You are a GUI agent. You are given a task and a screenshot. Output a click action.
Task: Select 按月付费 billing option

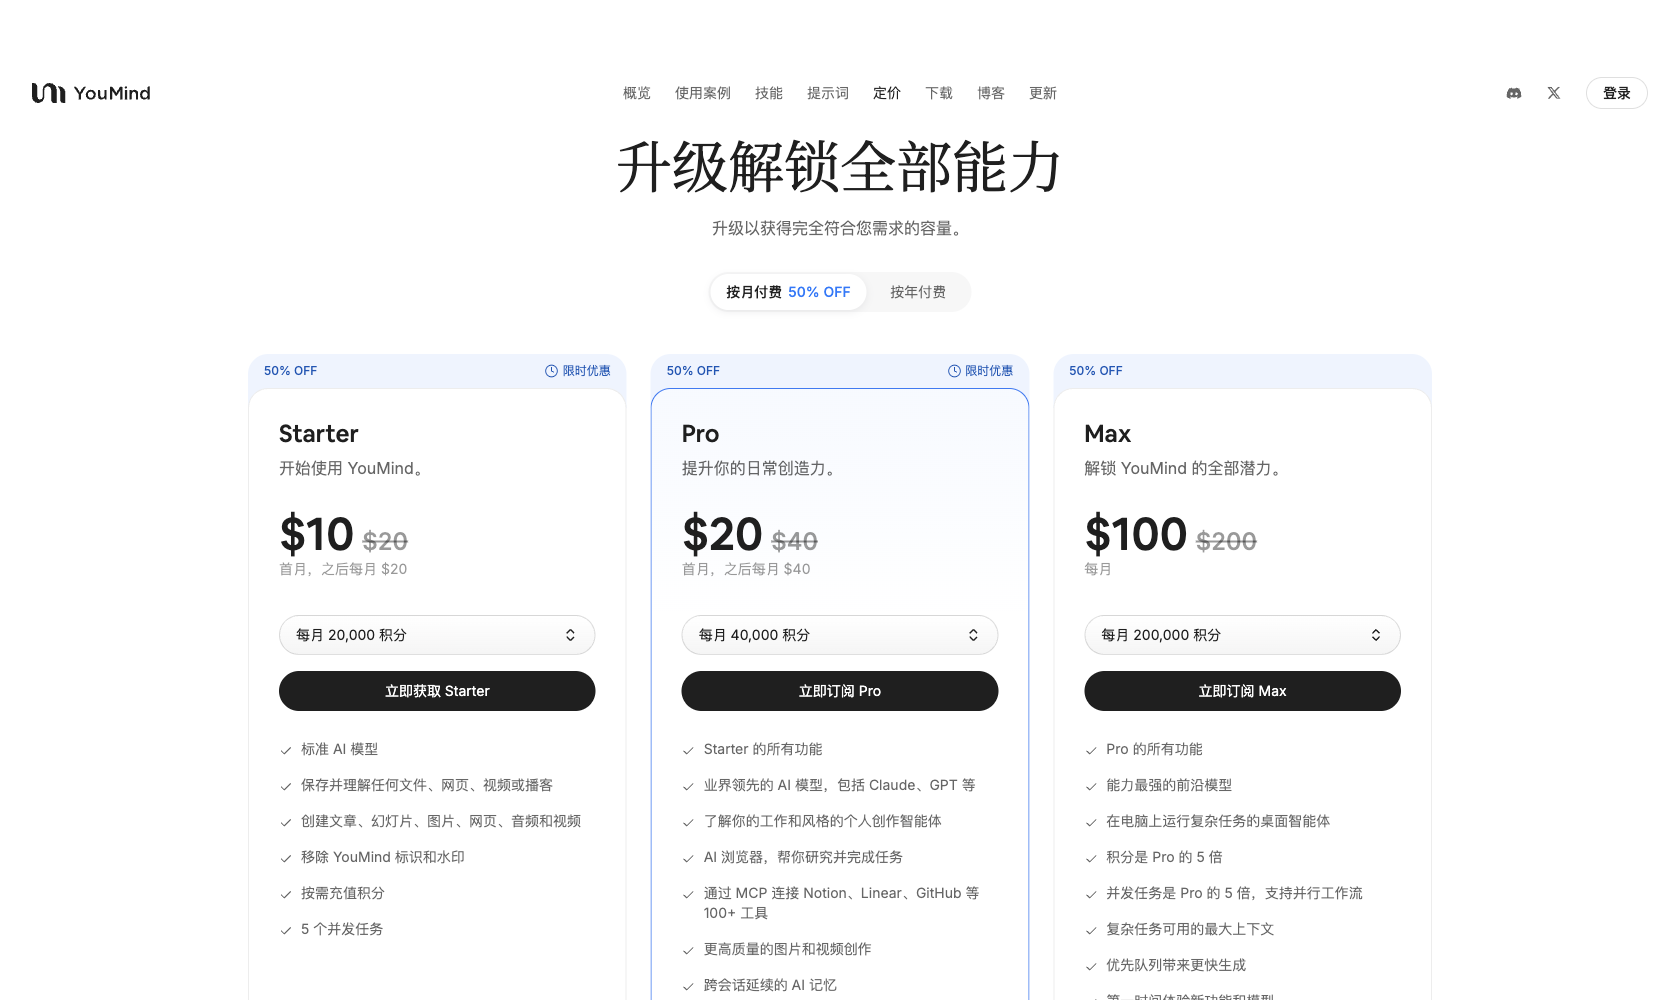(x=788, y=292)
